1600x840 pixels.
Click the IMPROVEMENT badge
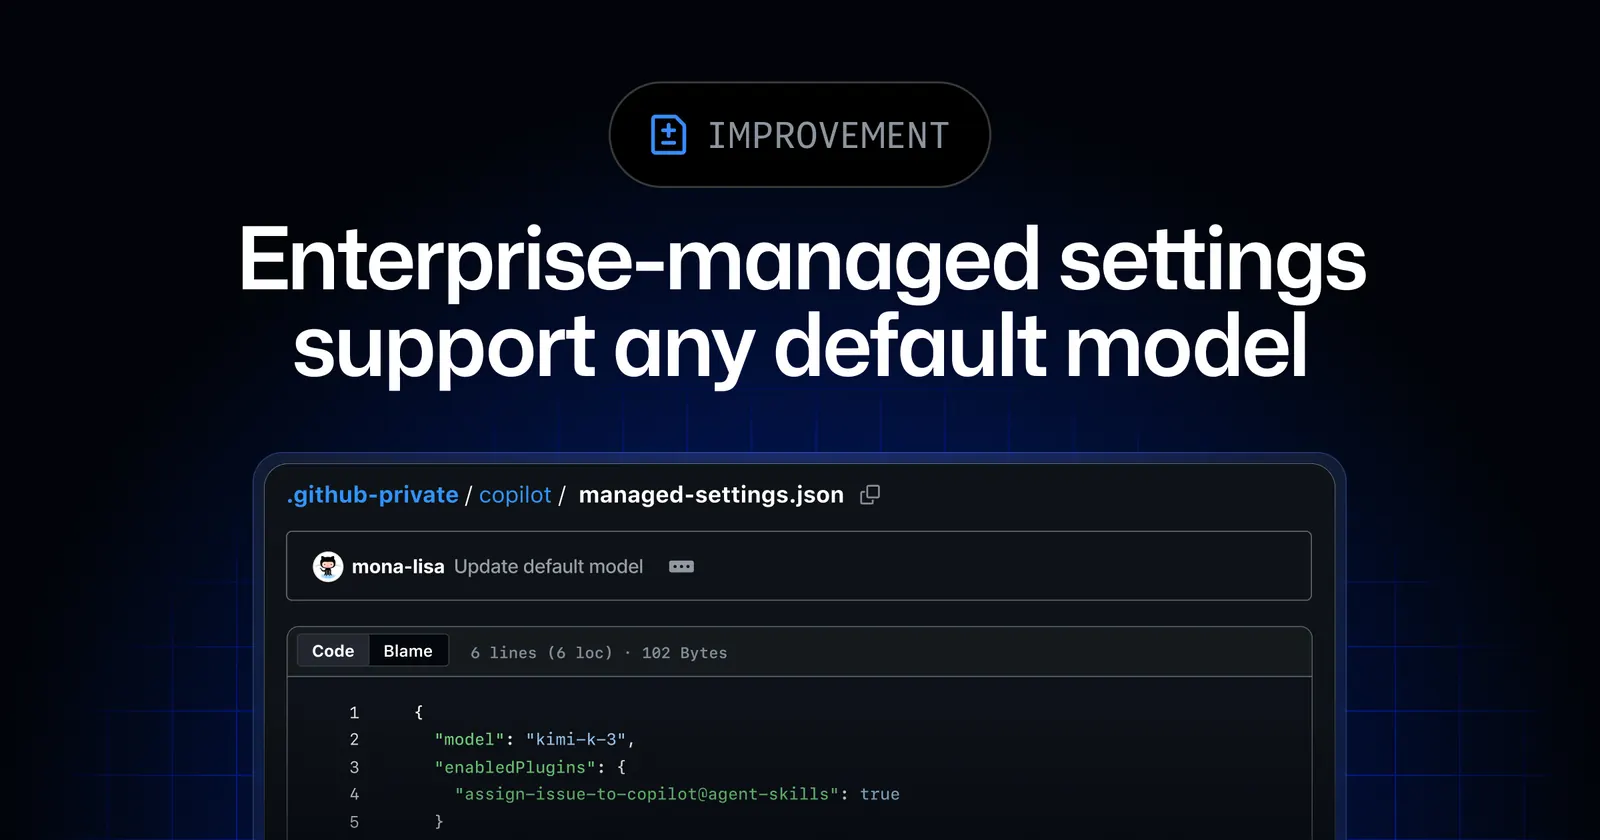pyautogui.click(x=800, y=134)
